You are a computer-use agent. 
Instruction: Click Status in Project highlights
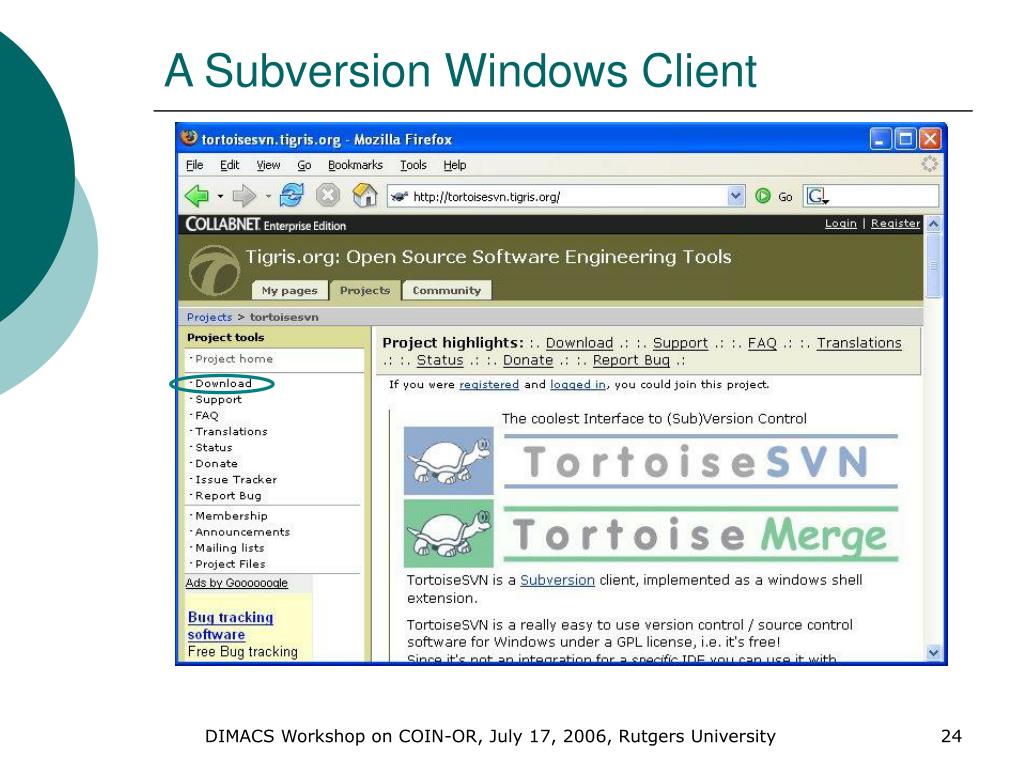pyautogui.click(x=440, y=360)
